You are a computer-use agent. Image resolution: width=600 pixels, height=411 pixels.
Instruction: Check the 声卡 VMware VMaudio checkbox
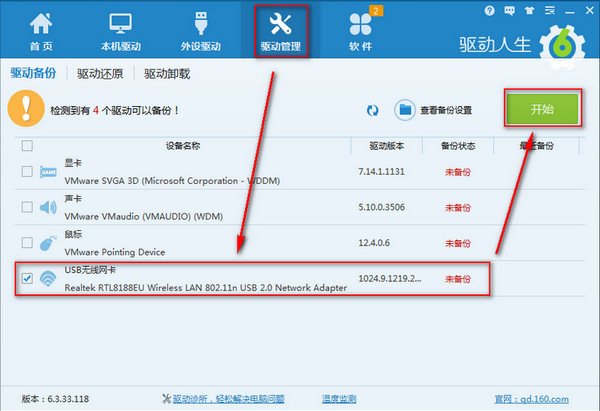(x=27, y=207)
